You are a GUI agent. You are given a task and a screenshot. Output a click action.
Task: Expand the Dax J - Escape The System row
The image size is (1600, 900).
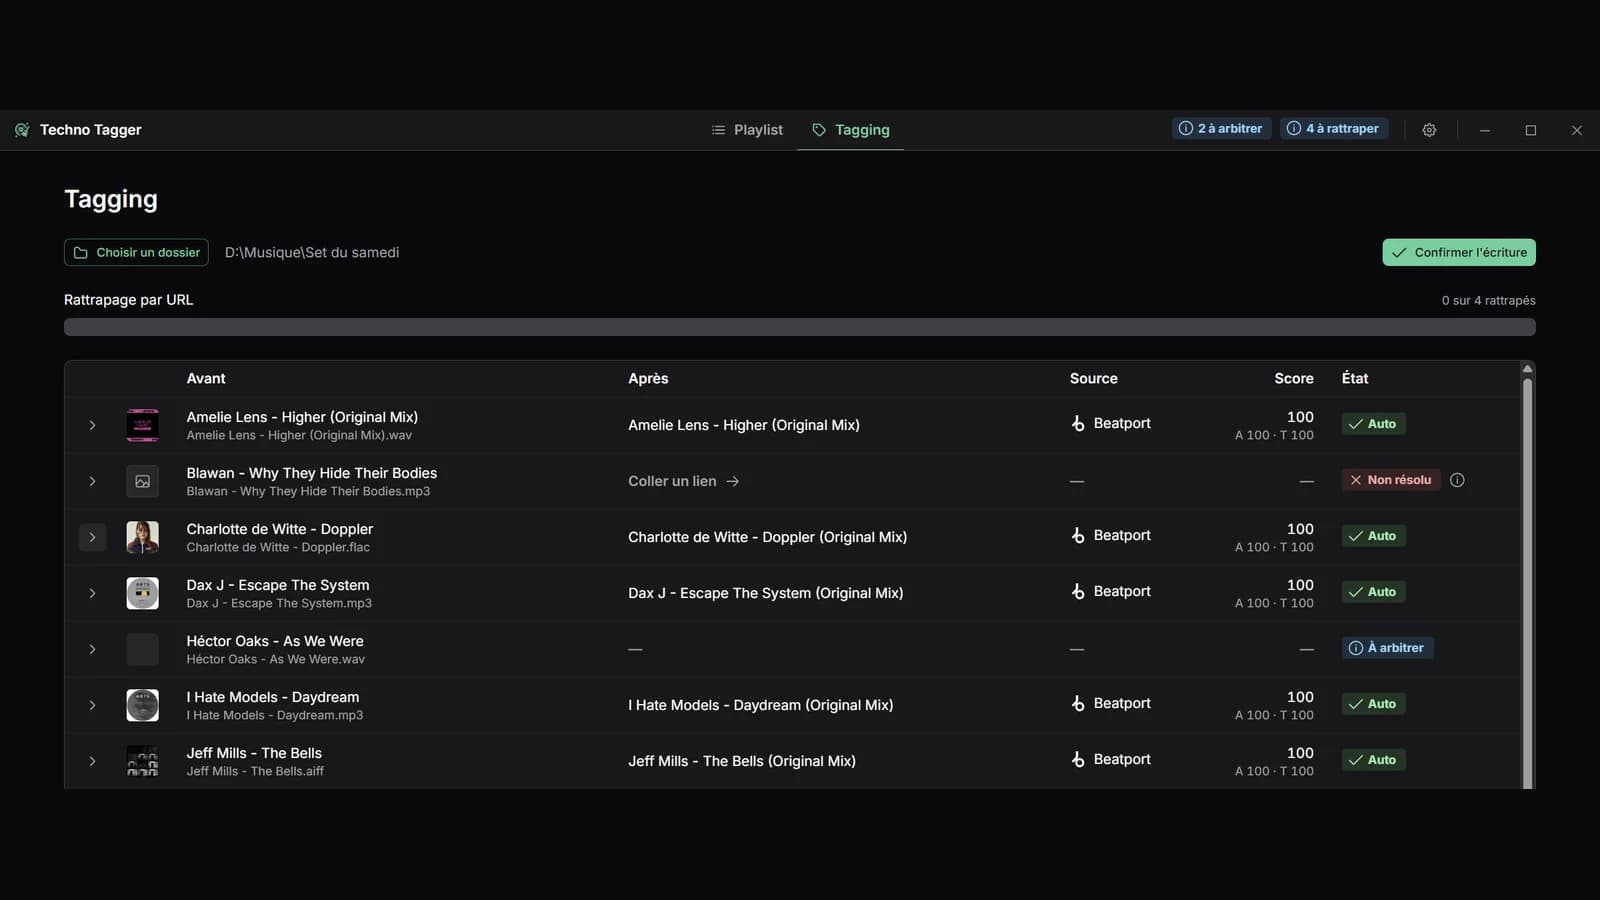tap(92, 593)
